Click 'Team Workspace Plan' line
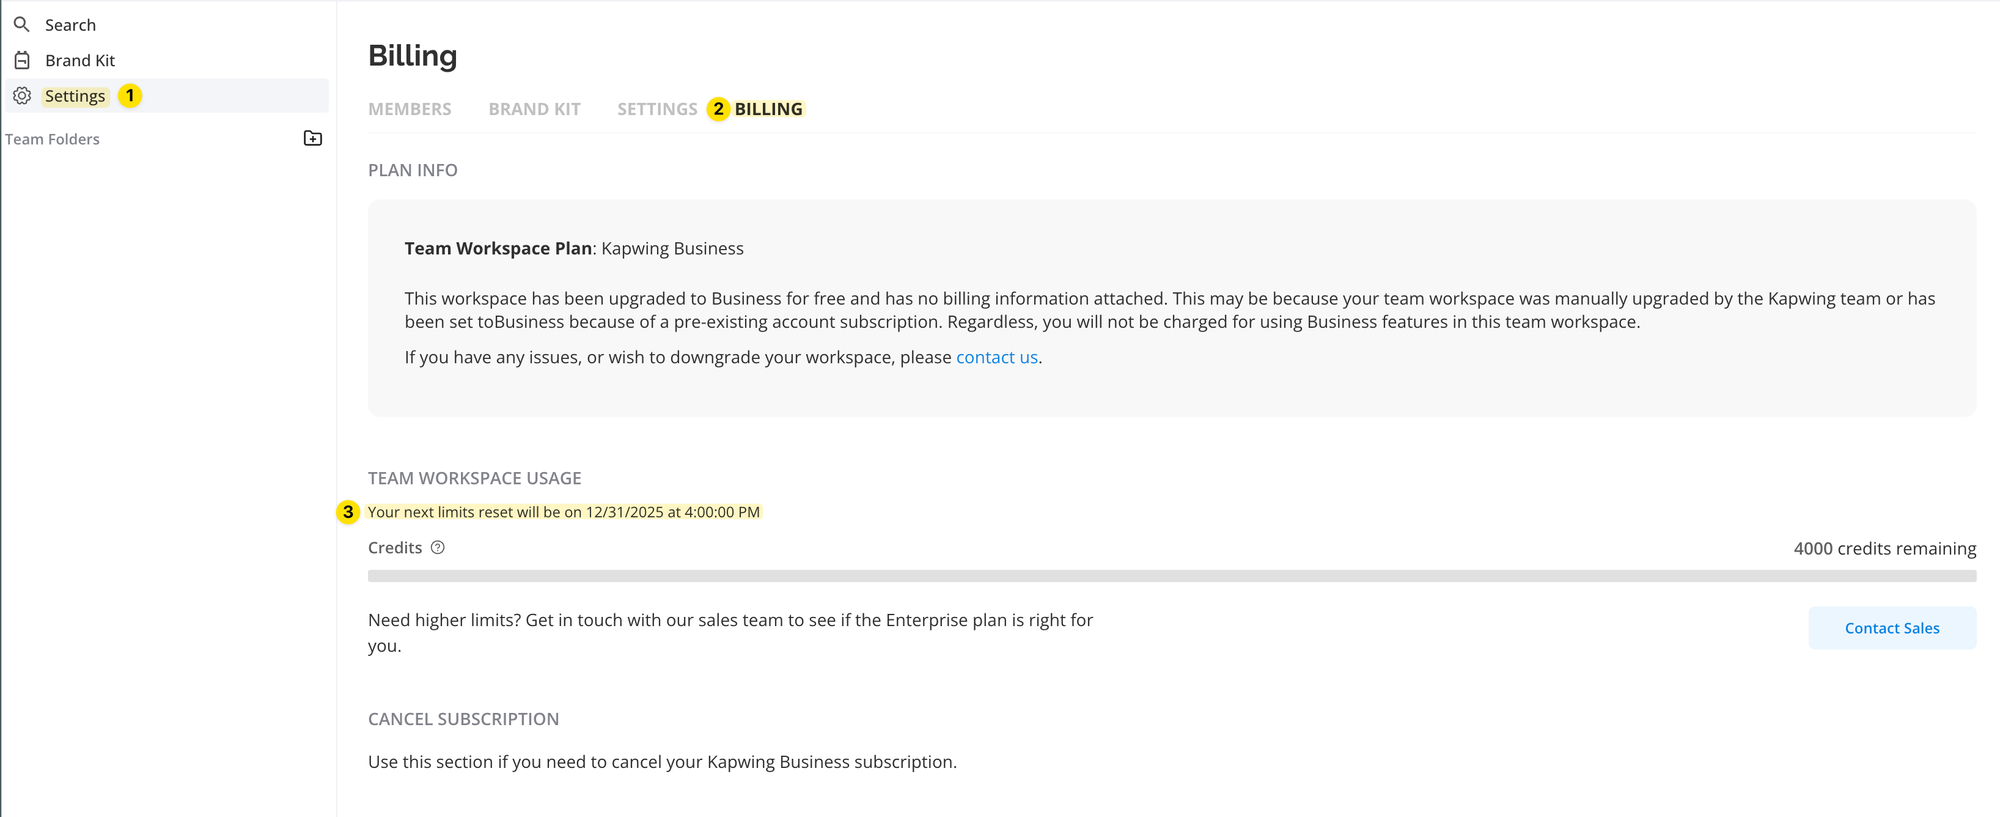Viewport: 2000px width, 817px height. point(574,248)
